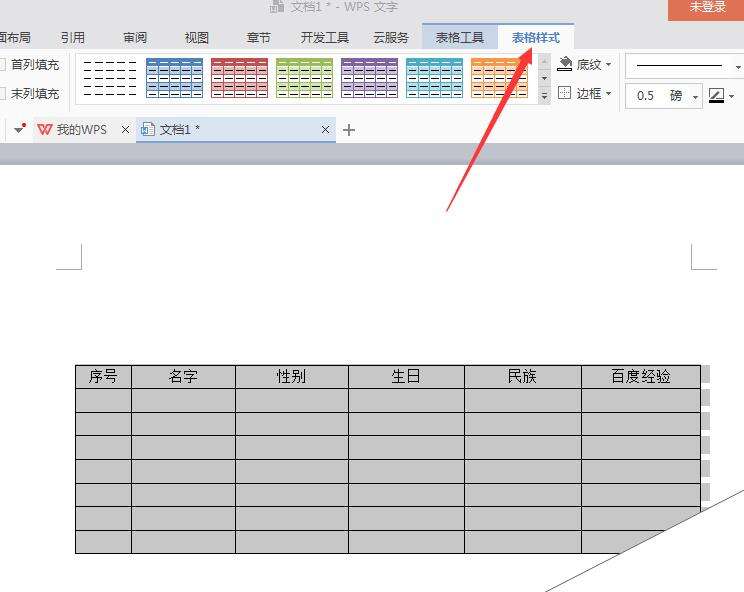Click the 未登录 login button
744x592 pixels.
(706, 9)
